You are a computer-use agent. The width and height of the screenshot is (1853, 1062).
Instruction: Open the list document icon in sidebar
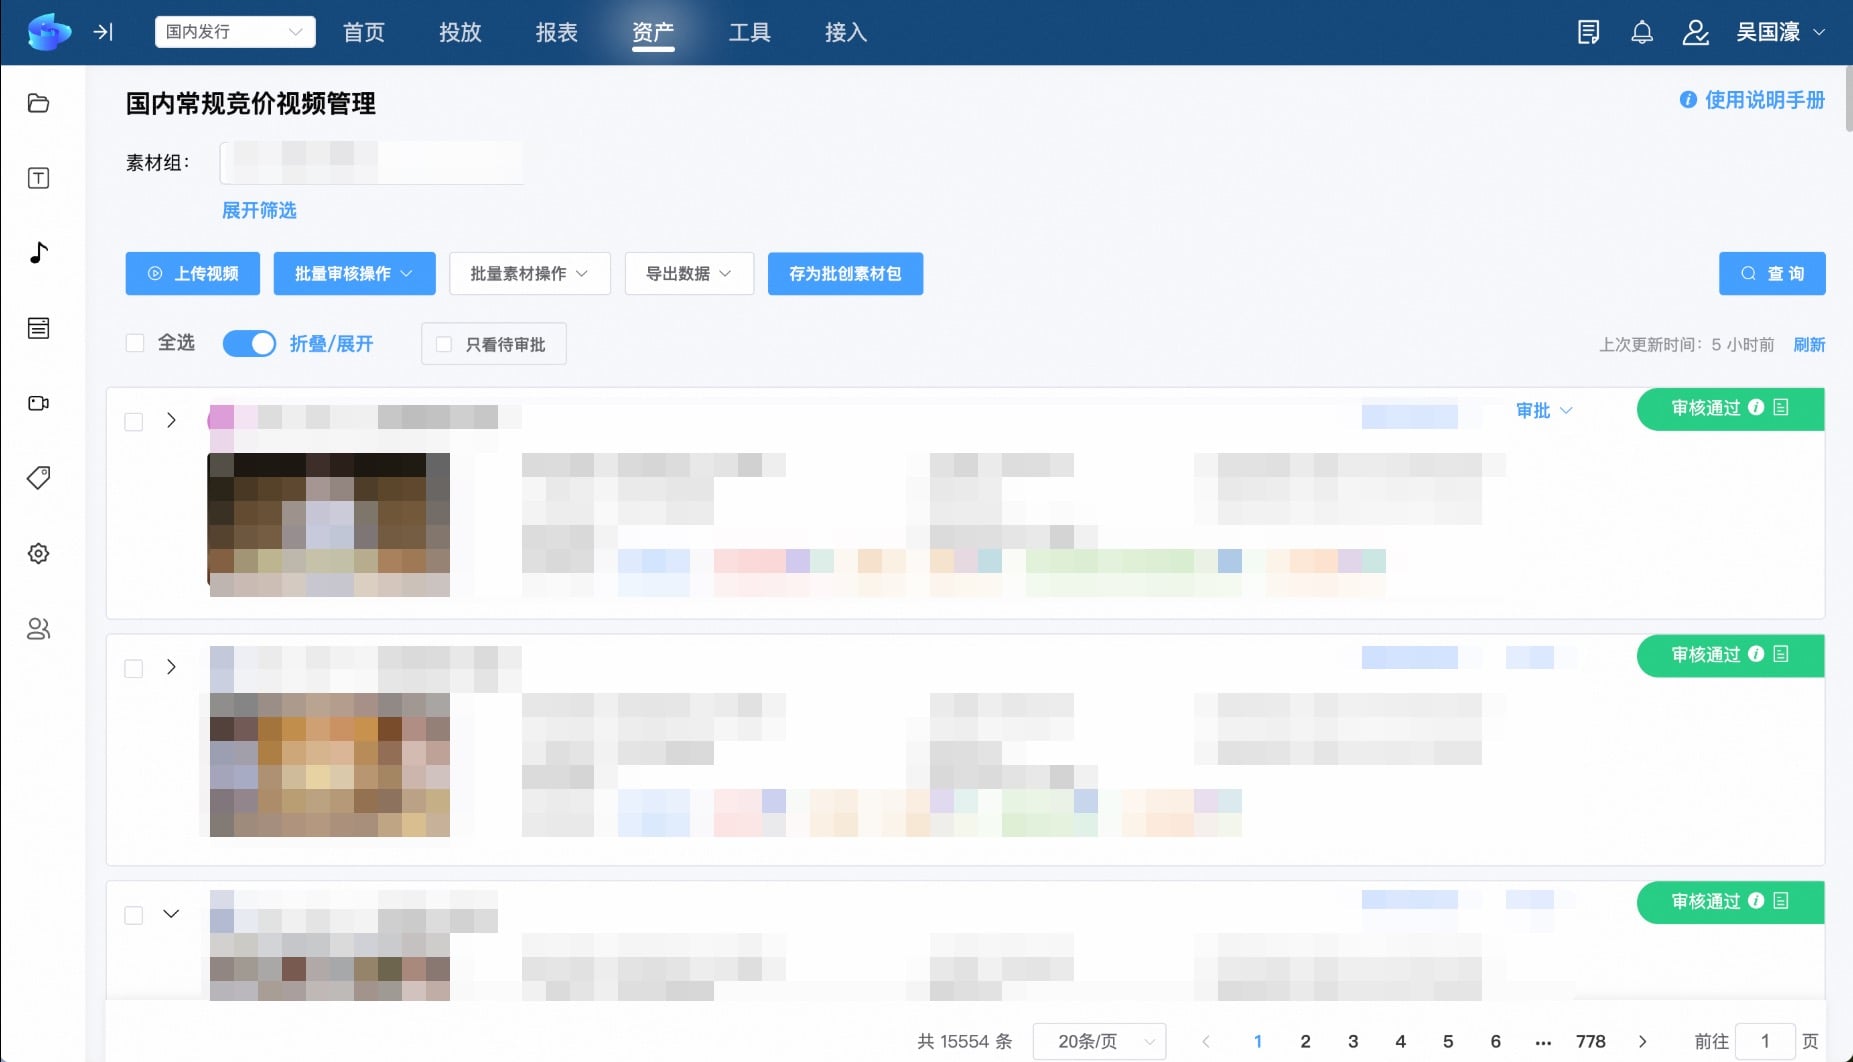38,328
